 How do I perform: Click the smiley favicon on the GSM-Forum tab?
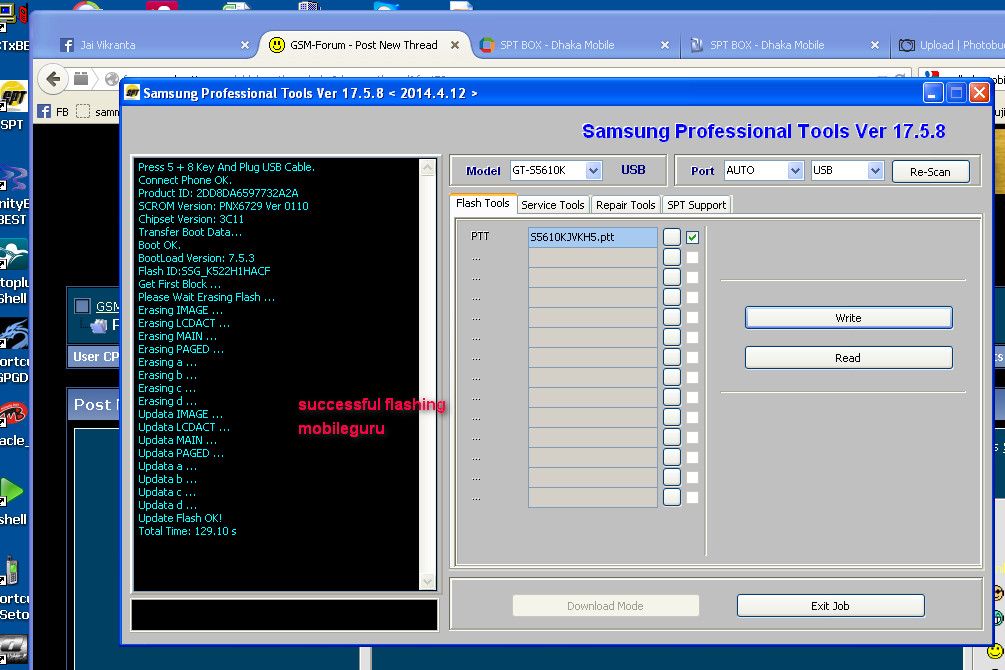point(276,45)
